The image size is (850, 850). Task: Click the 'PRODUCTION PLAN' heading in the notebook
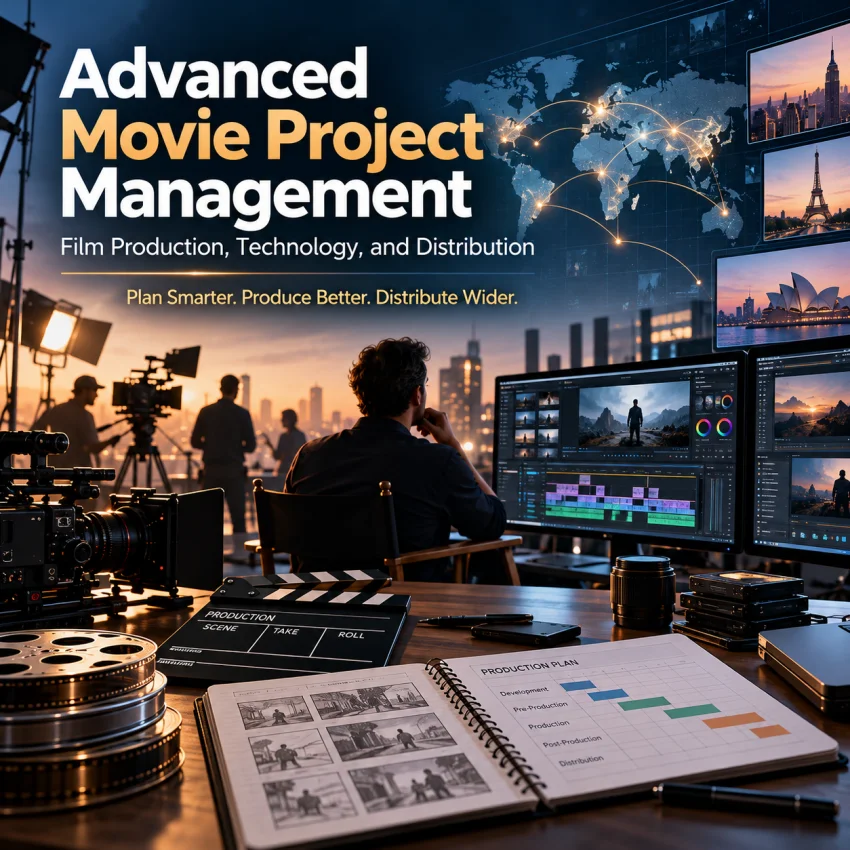529,667
